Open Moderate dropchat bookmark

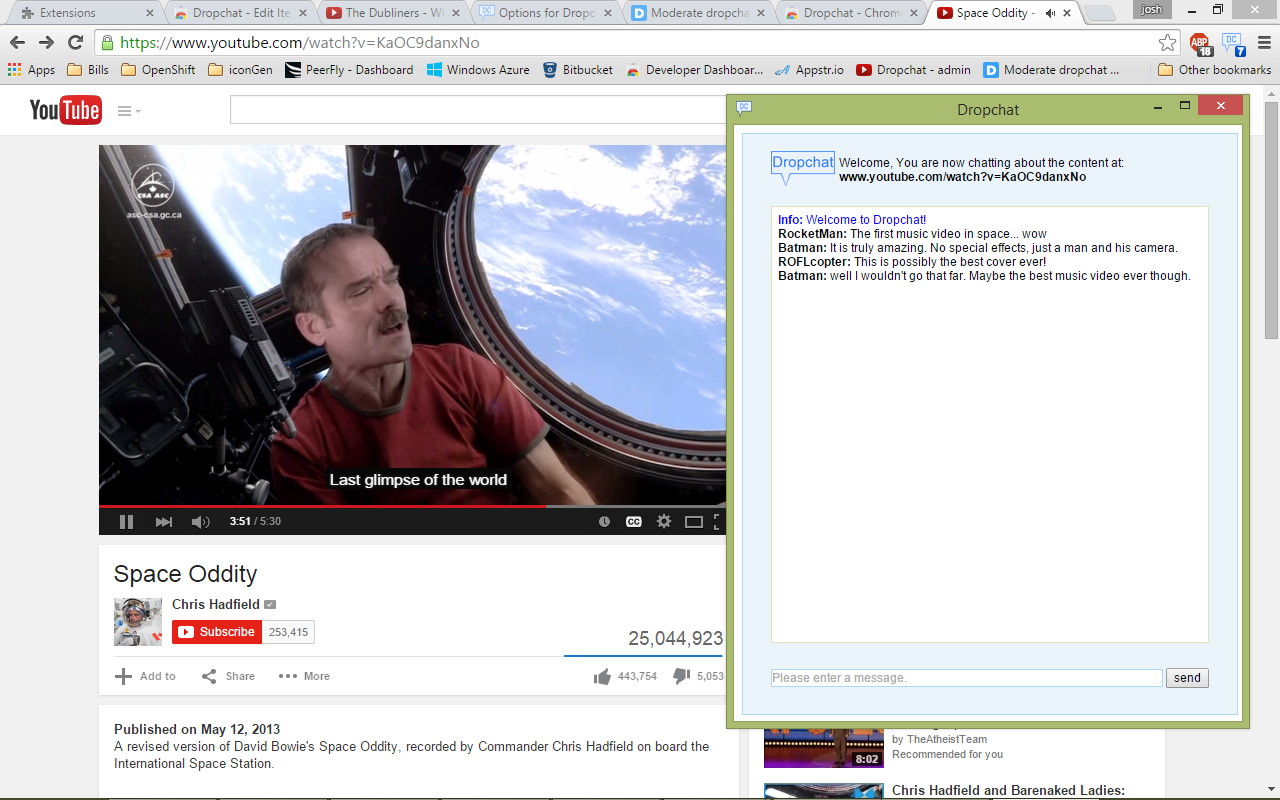tap(1052, 70)
